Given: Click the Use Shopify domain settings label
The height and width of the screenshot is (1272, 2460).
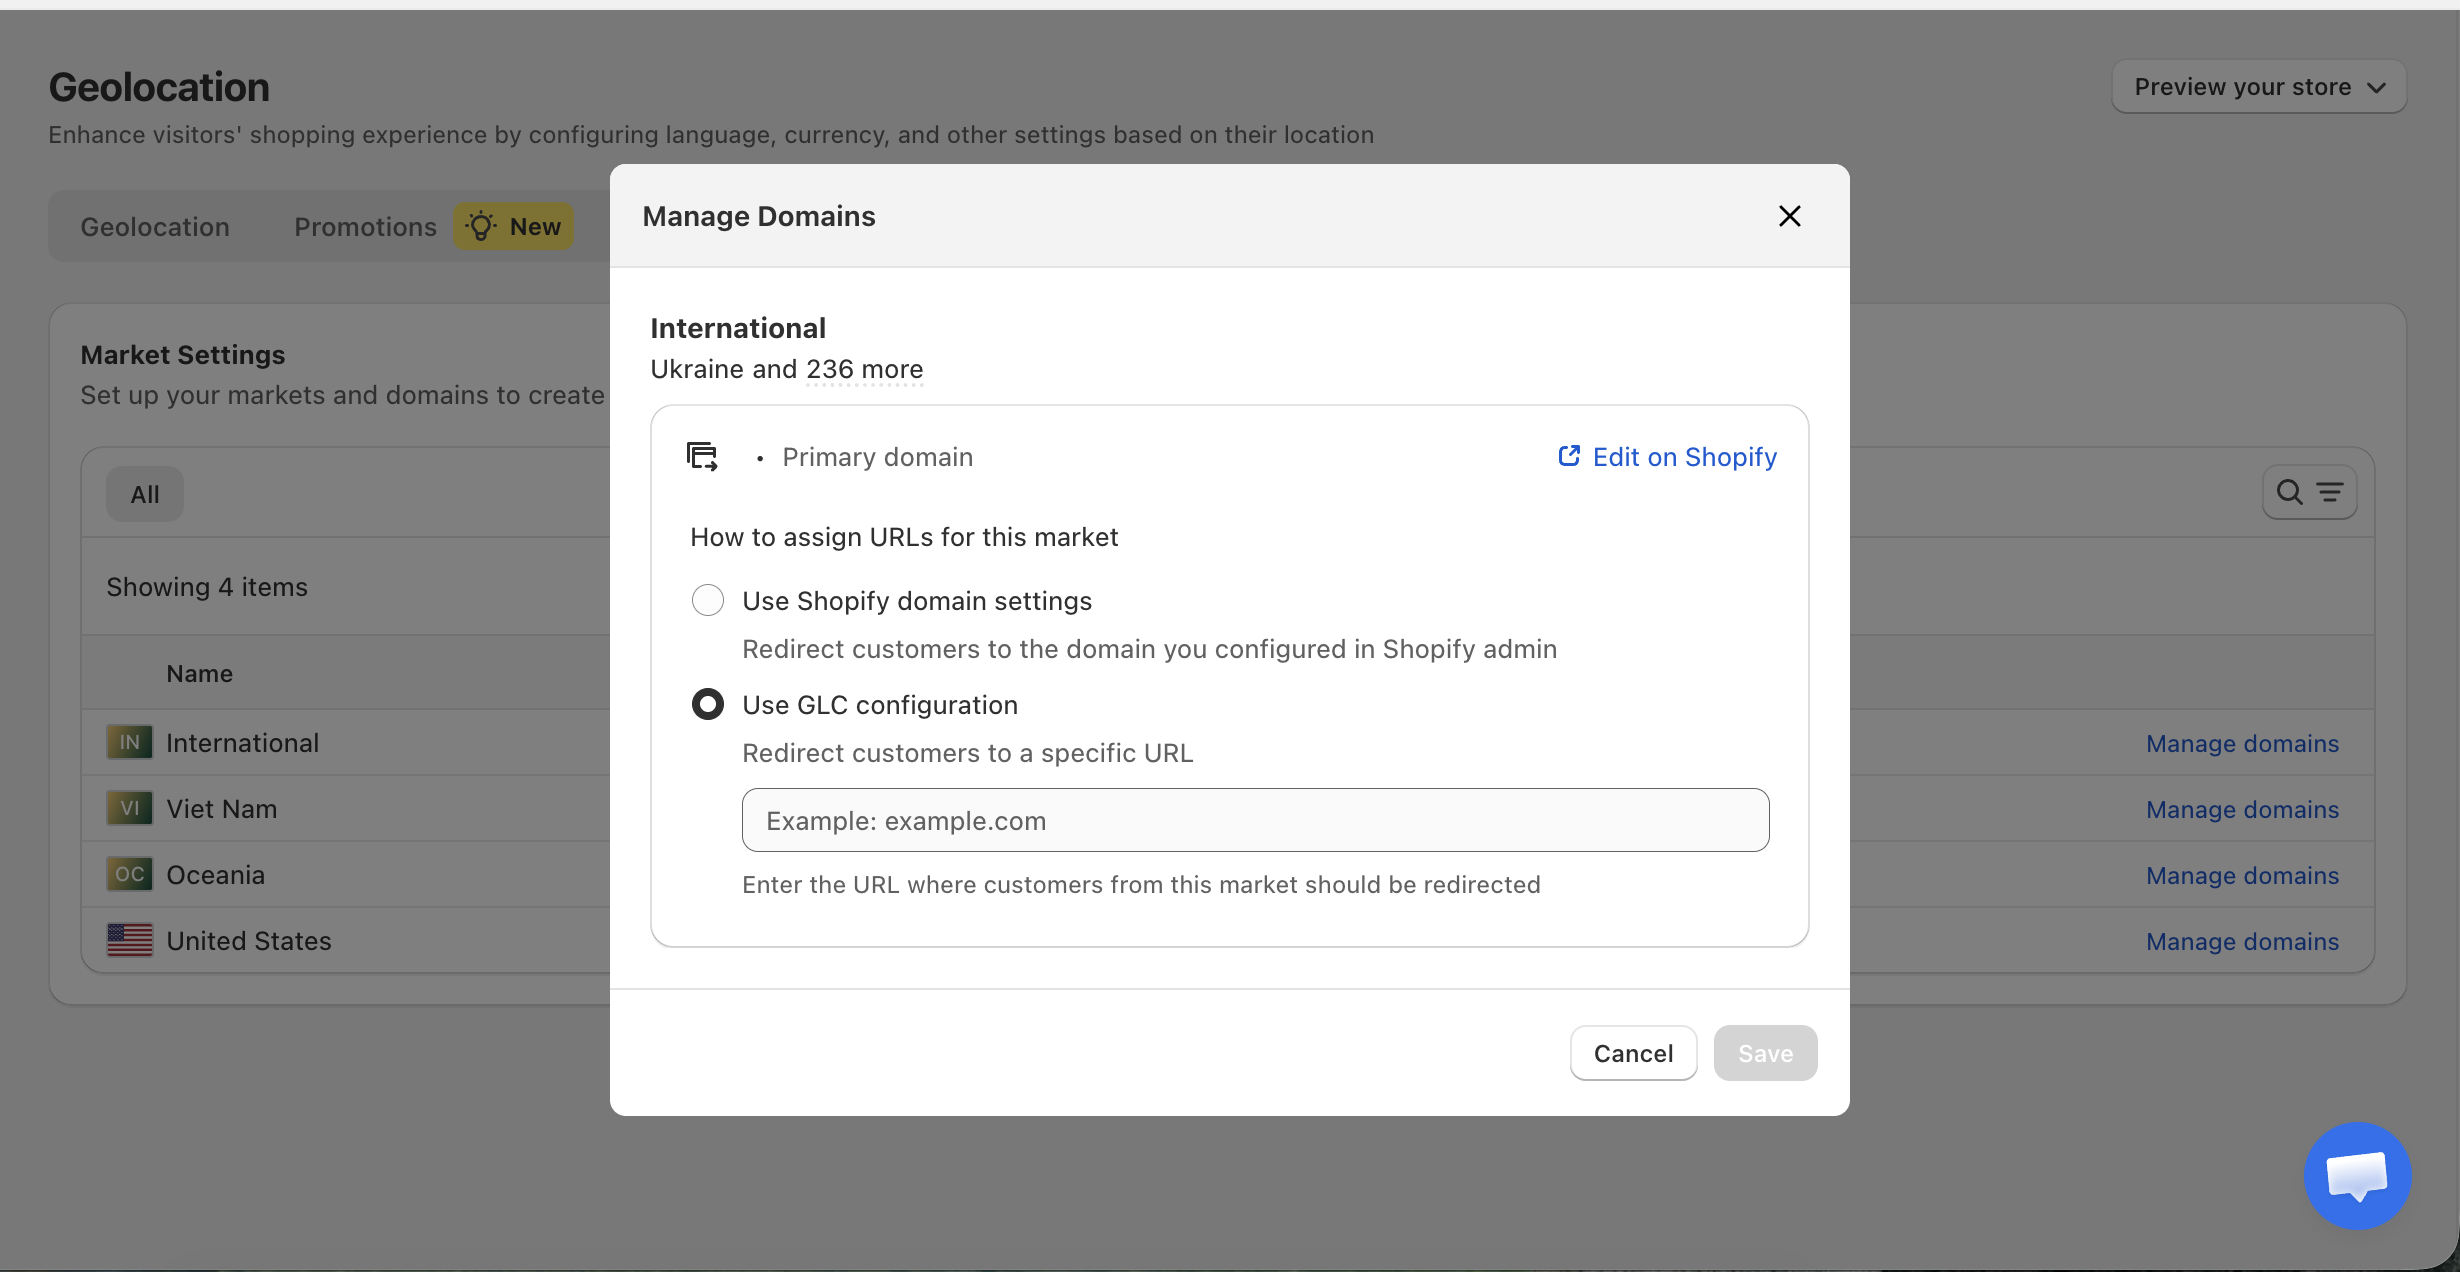Looking at the screenshot, I should (x=917, y=601).
